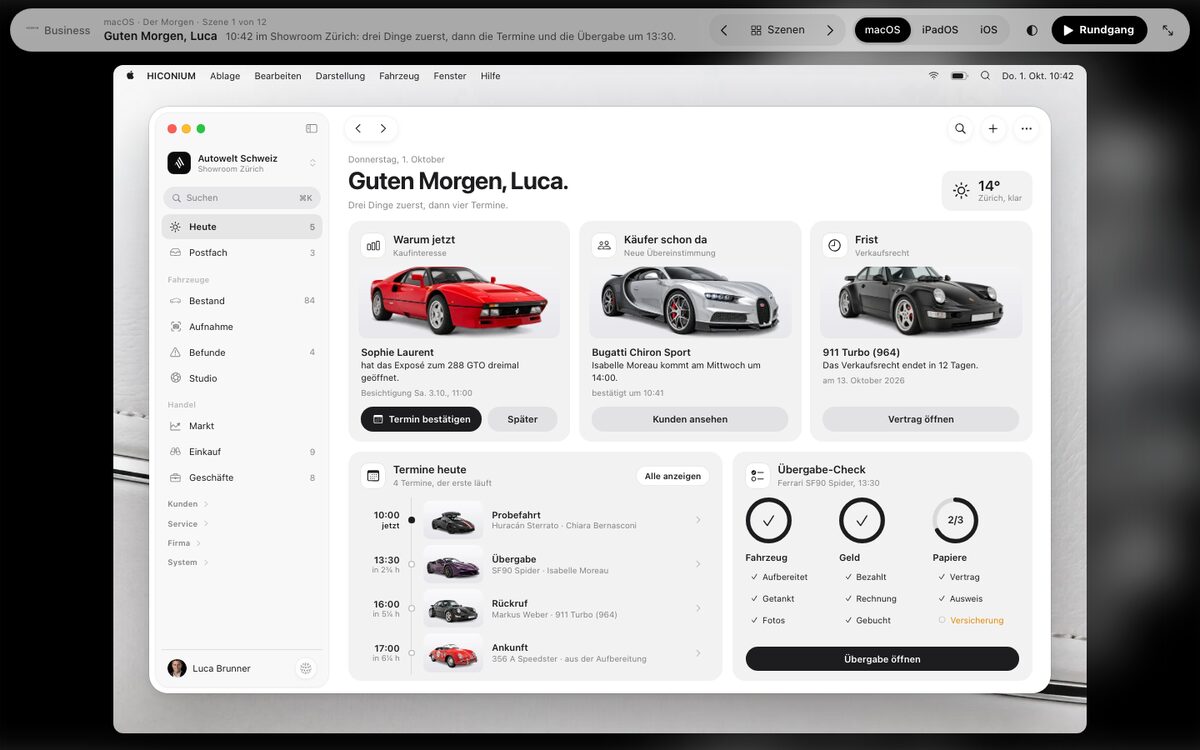Viewport: 1200px width, 750px height.
Task: Click Termin bestätigen button
Action: (421, 419)
